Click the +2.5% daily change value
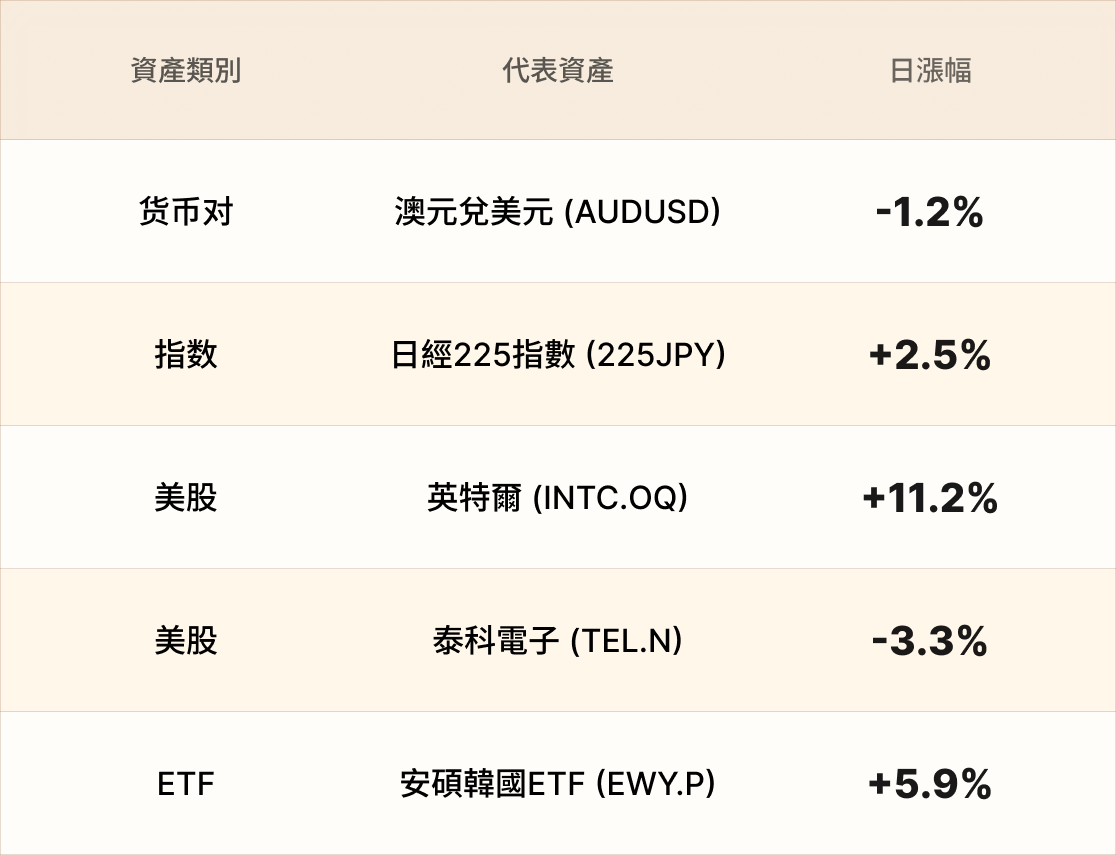The height and width of the screenshot is (855, 1116). (x=930, y=355)
